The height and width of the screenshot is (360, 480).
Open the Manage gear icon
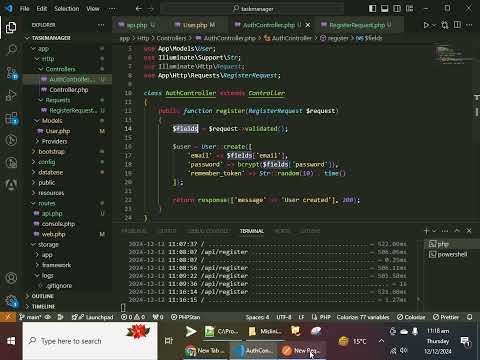12,301
